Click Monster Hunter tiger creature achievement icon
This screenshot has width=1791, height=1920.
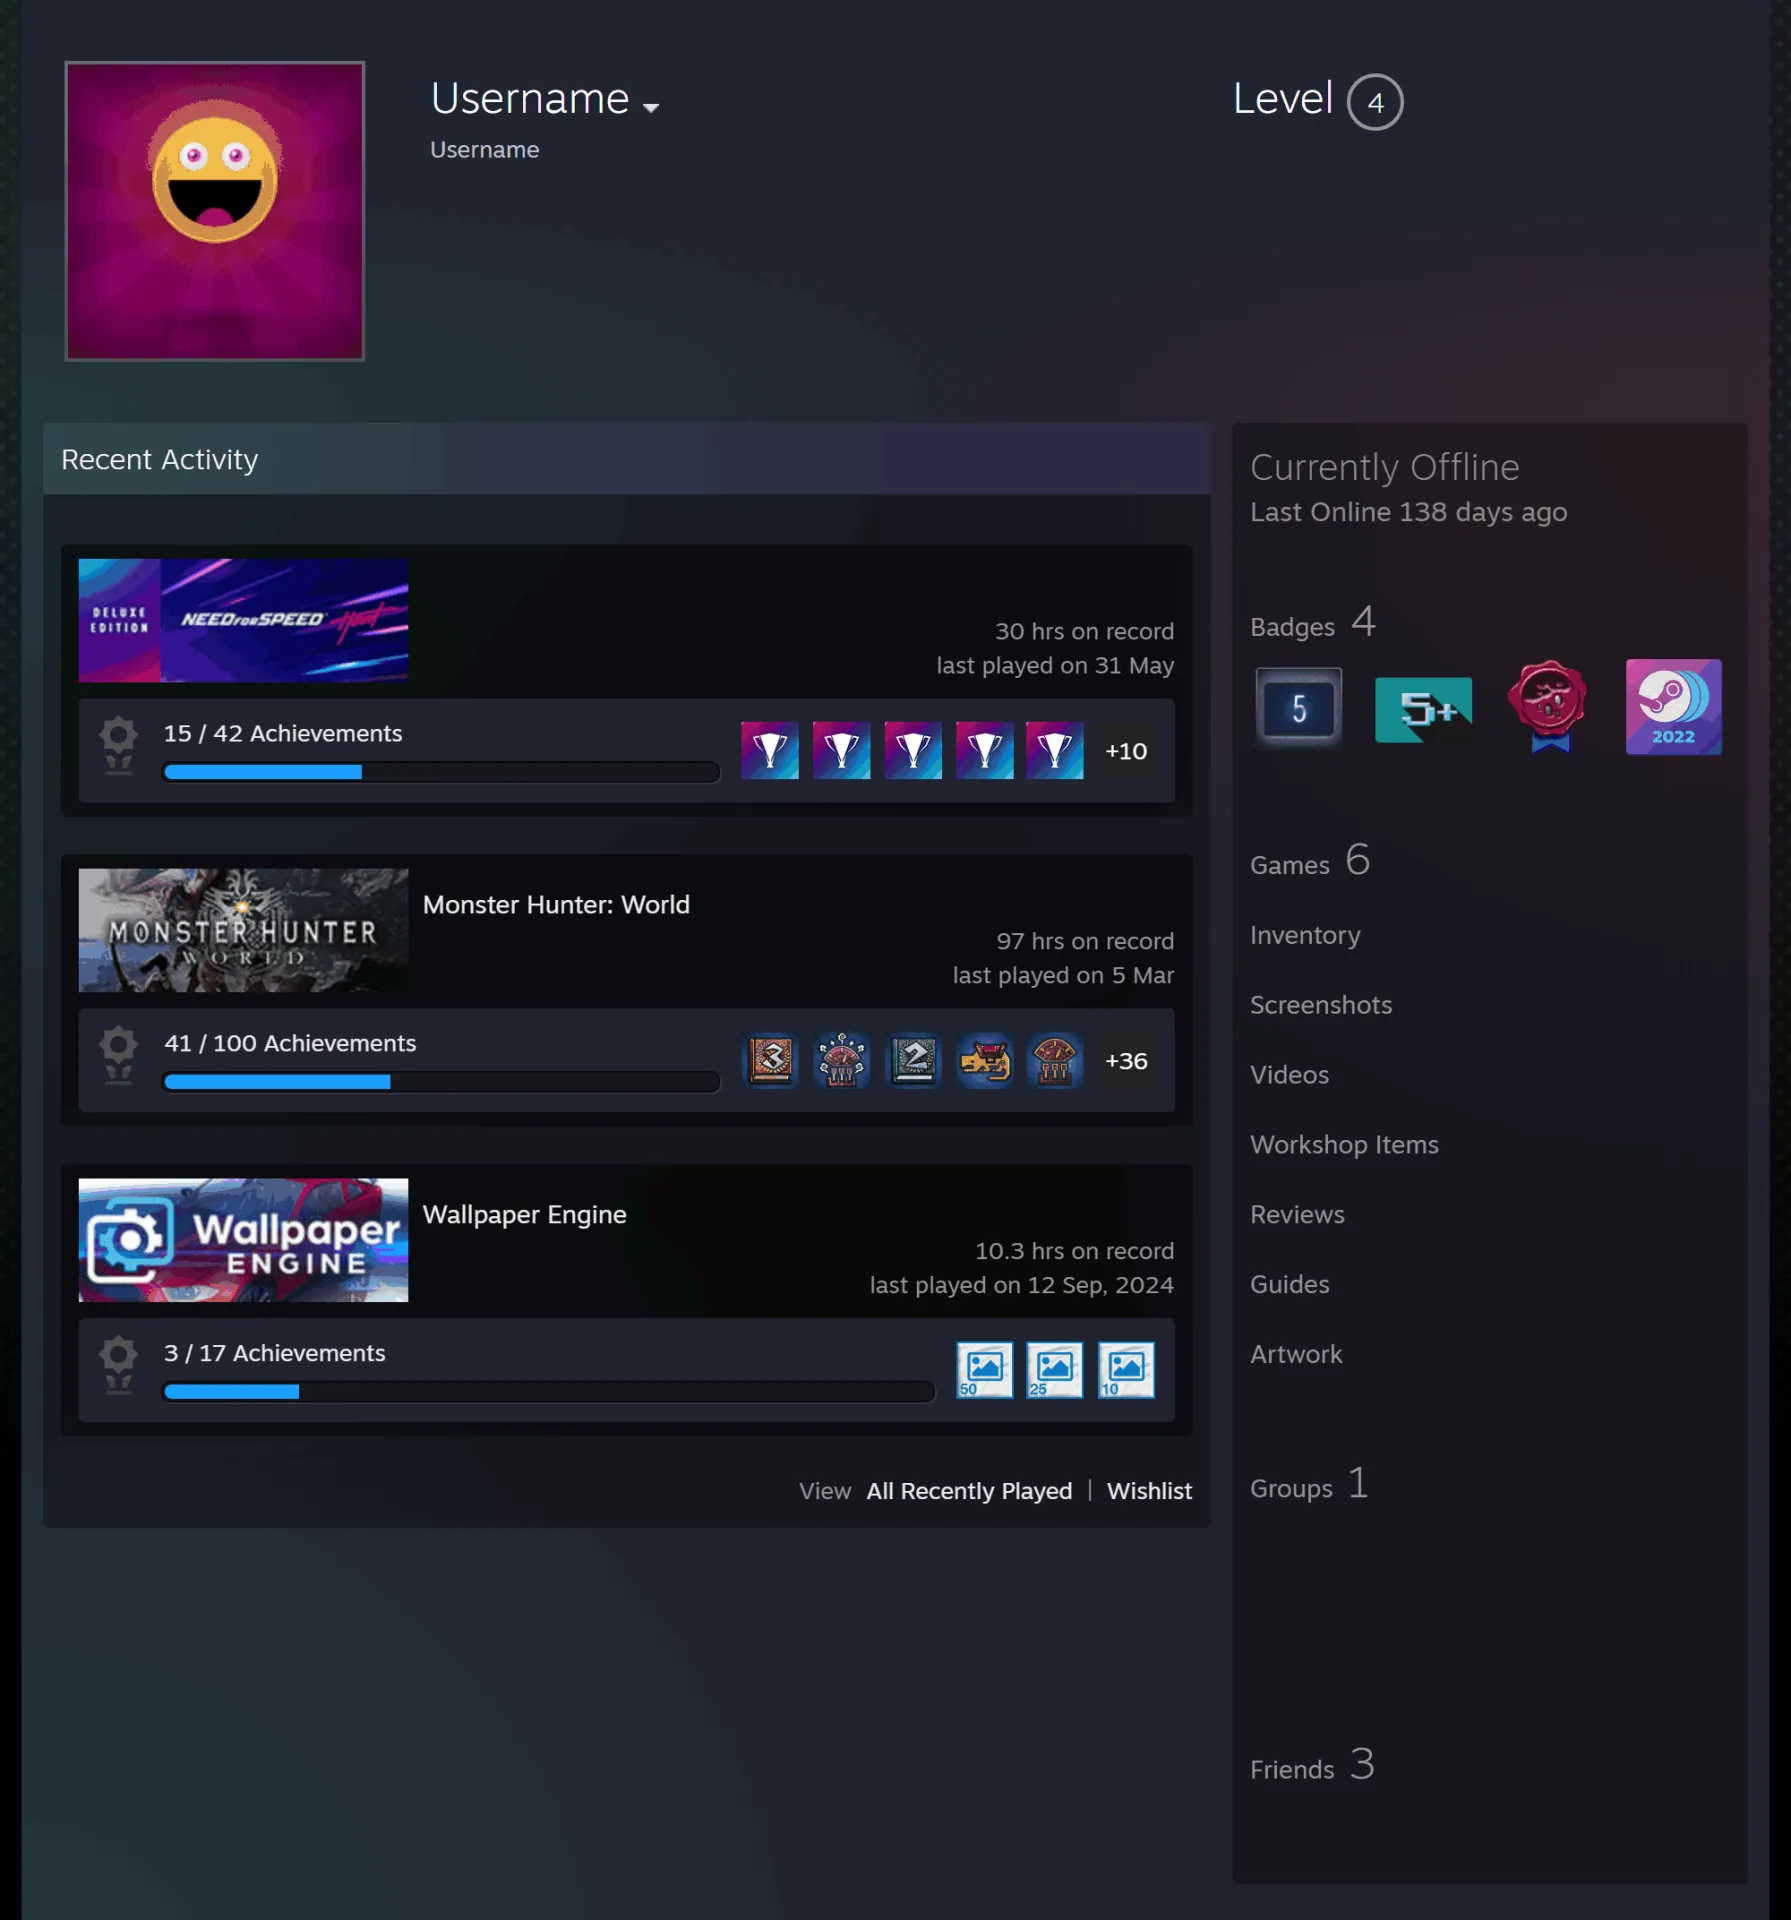click(x=985, y=1060)
